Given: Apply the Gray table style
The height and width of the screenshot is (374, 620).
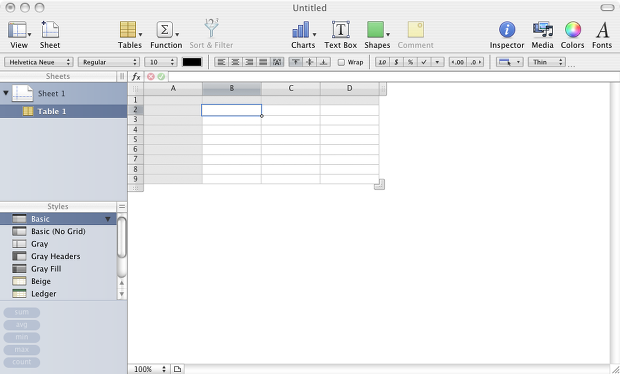Looking at the screenshot, I should 58,244.
